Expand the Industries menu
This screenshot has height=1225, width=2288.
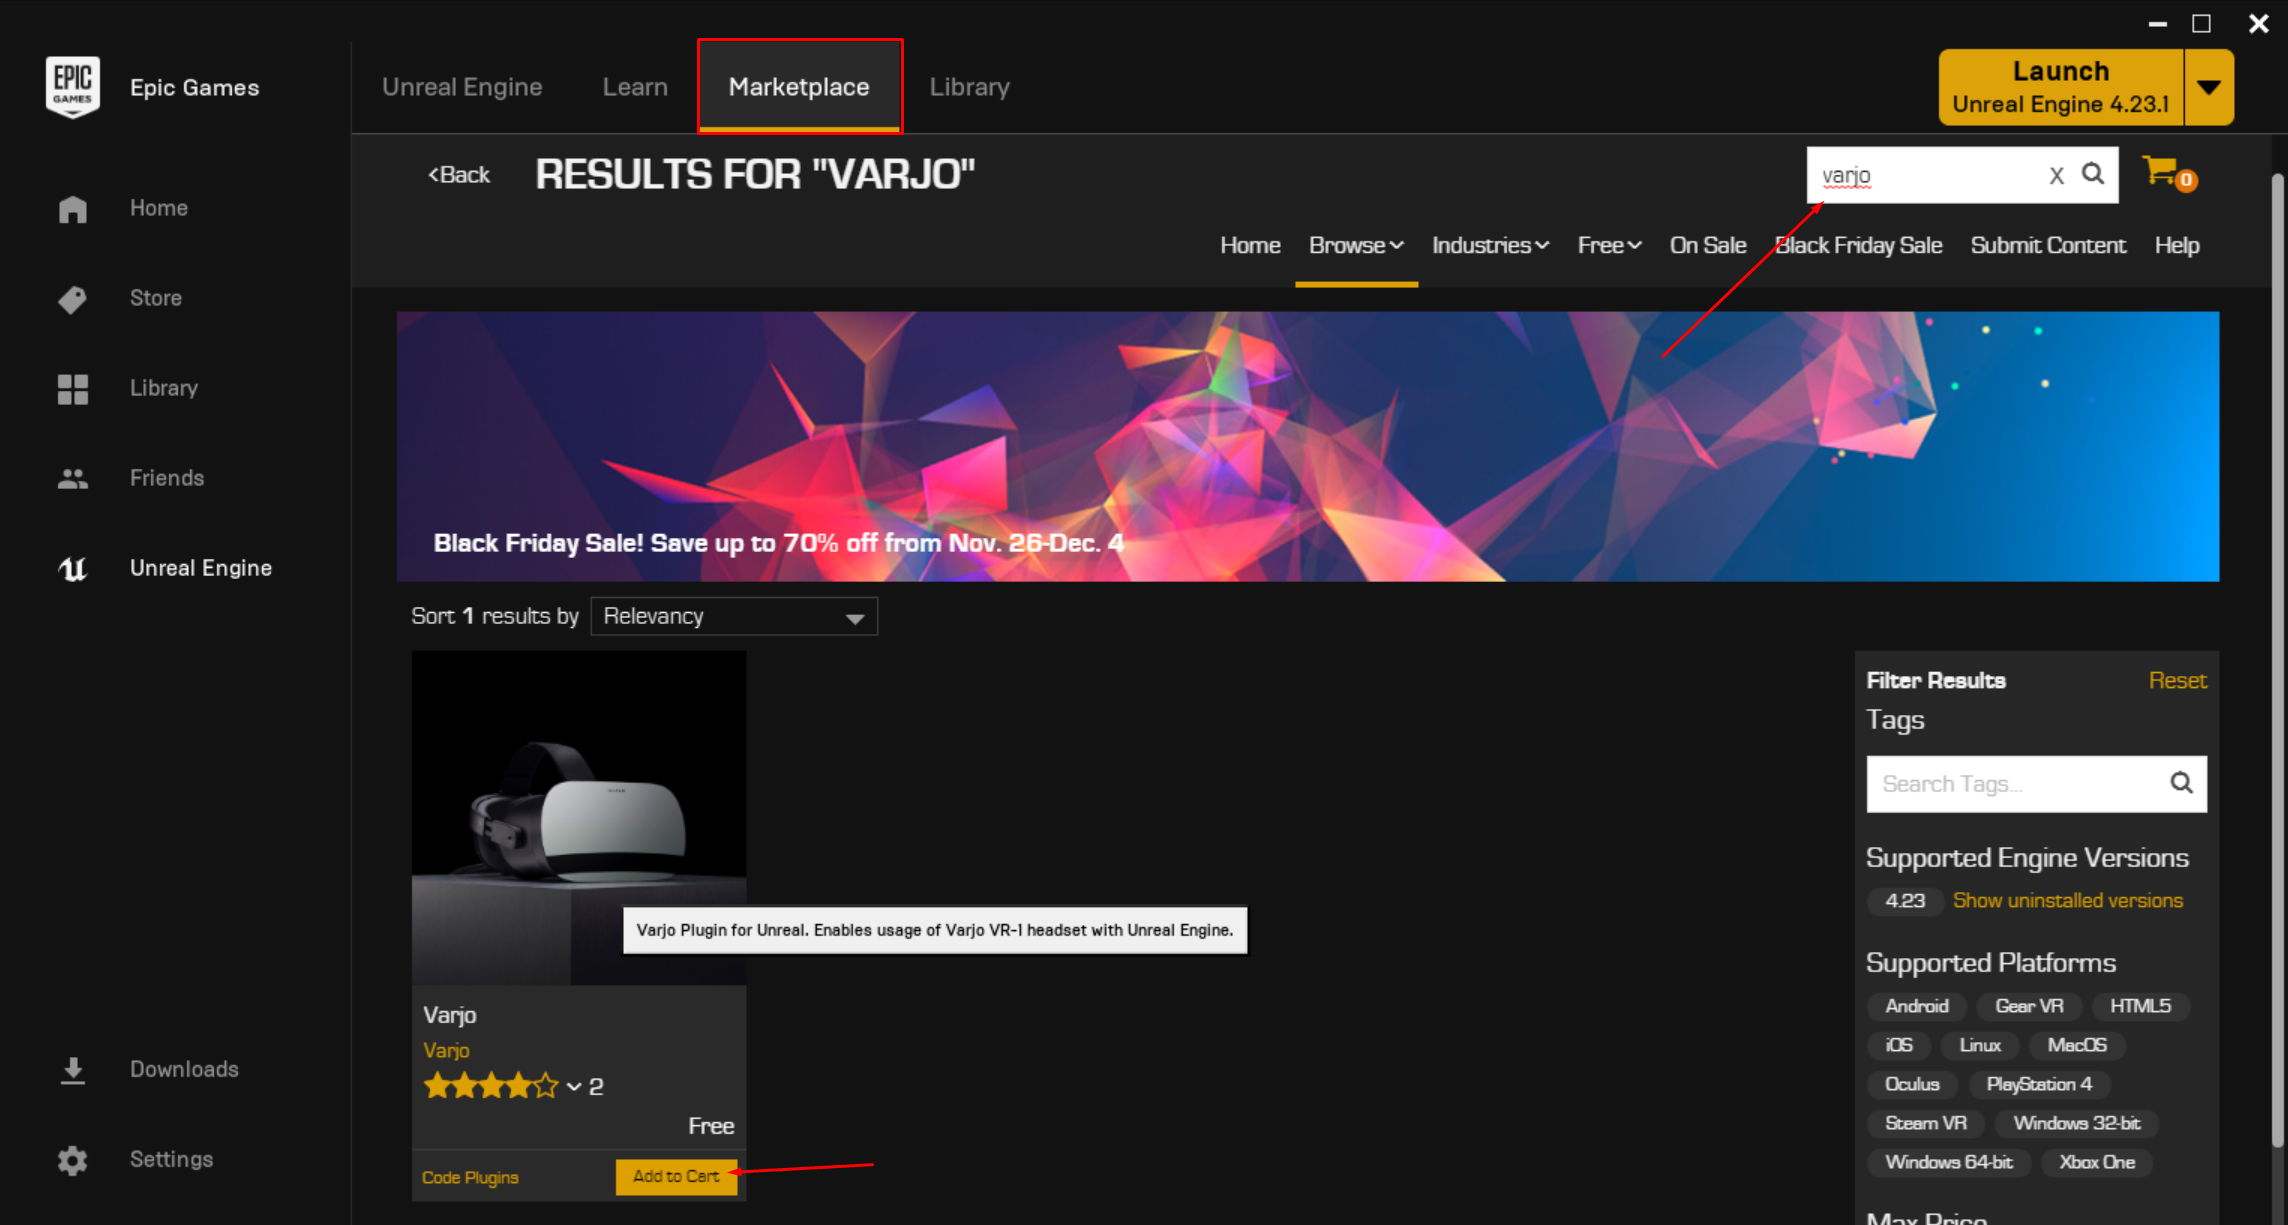pos(1490,246)
